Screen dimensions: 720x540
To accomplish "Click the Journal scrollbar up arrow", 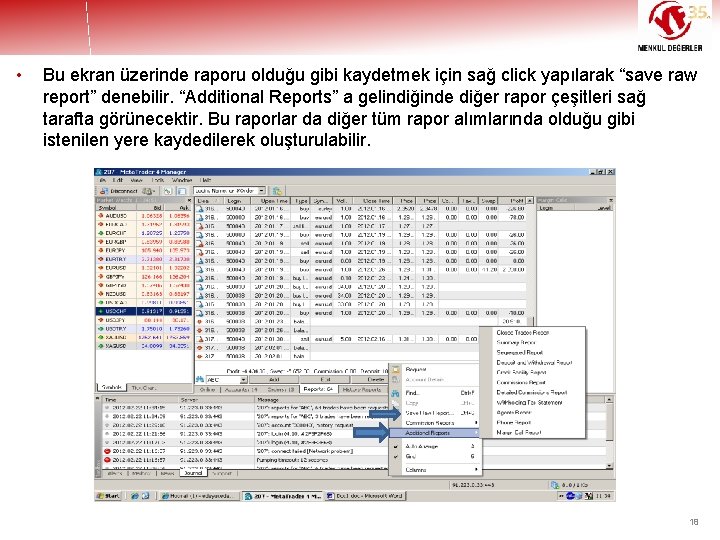I will click(609, 400).
